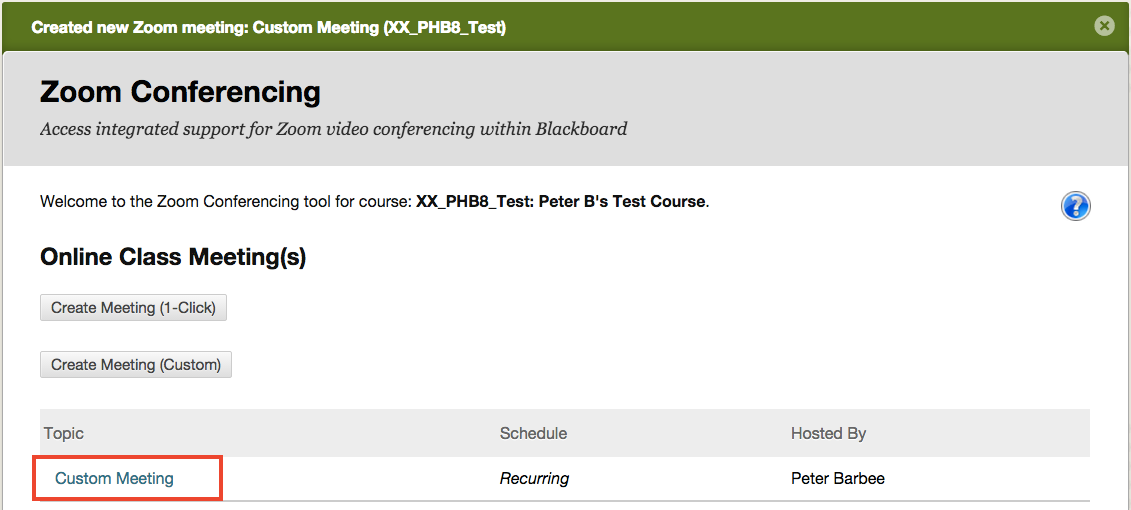1131x510 pixels.
Task: Open the blue help question mark icon
Action: 1075,206
